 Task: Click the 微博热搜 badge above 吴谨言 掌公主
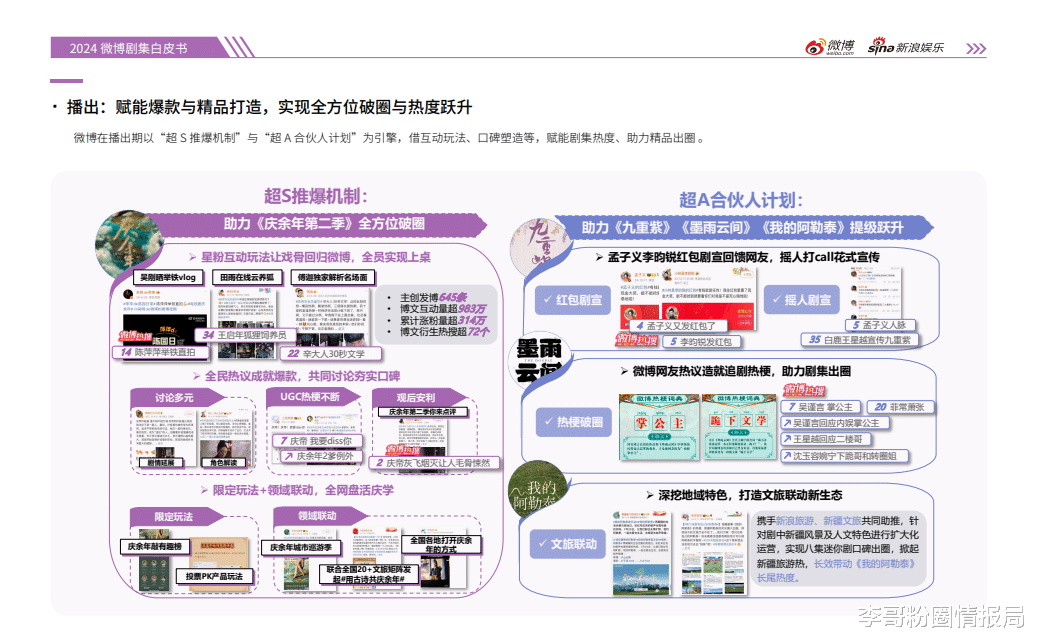[804, 390]
